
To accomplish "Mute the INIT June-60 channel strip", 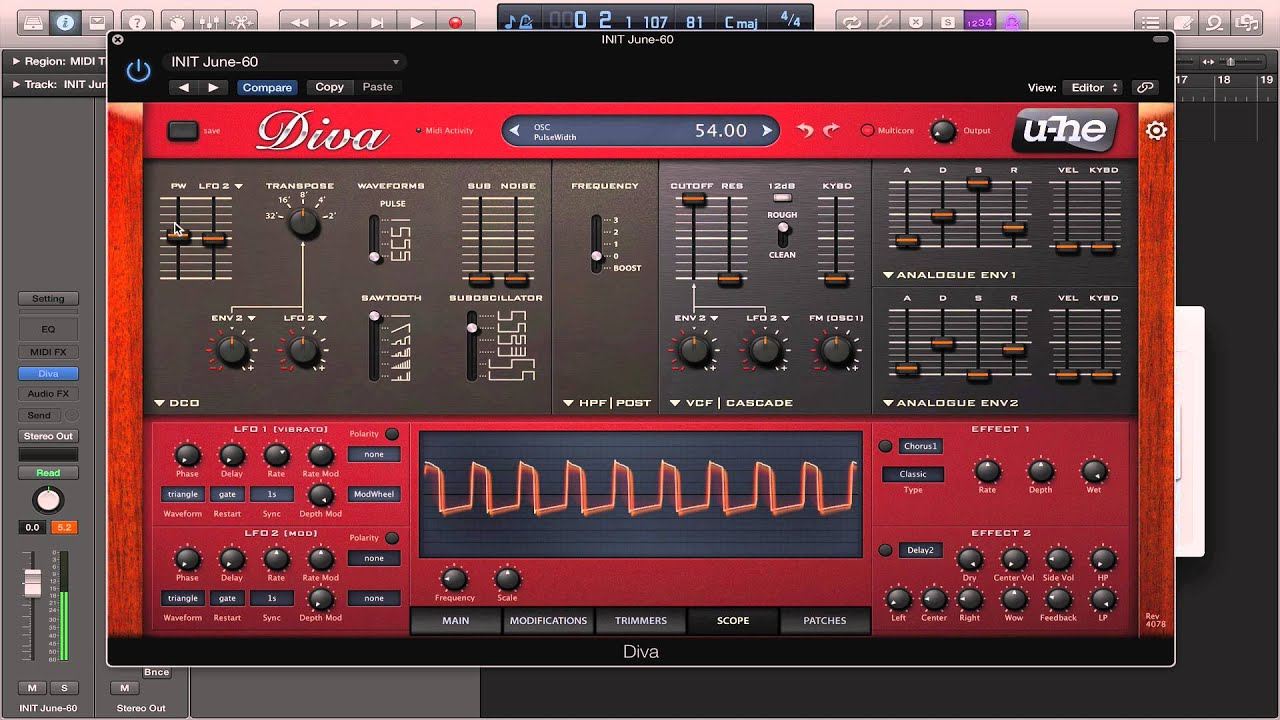I will tap(32, 688).
